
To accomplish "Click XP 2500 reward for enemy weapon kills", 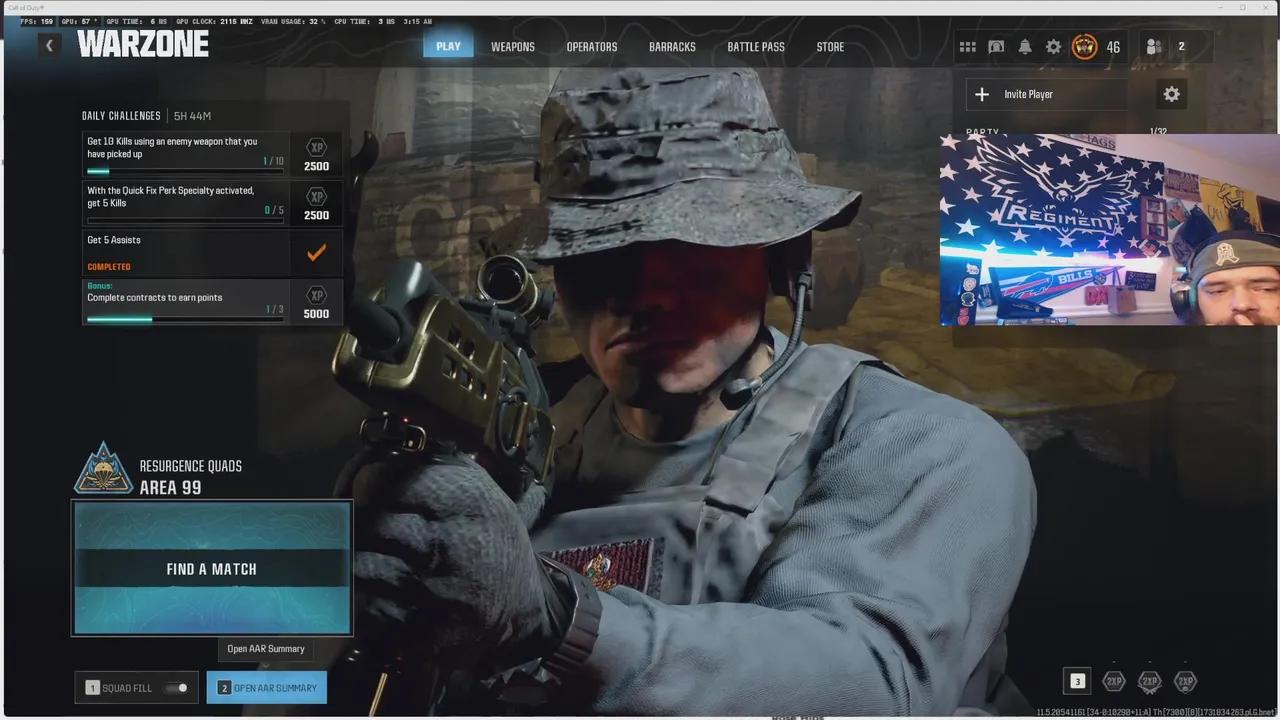I will [x=316, y=156].
